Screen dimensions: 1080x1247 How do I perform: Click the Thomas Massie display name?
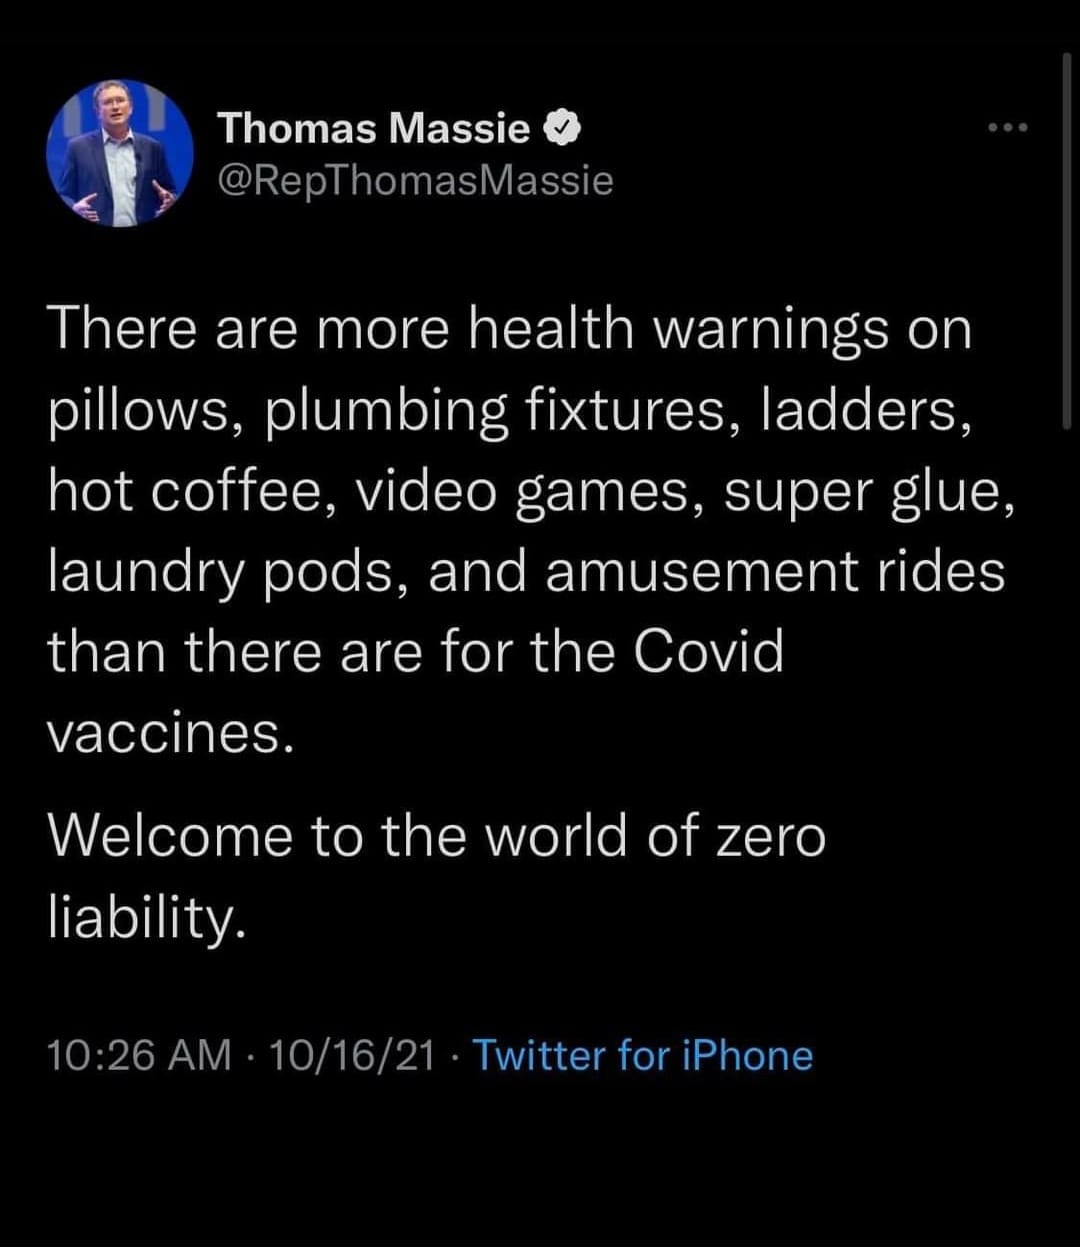click(x=373, y=128)
